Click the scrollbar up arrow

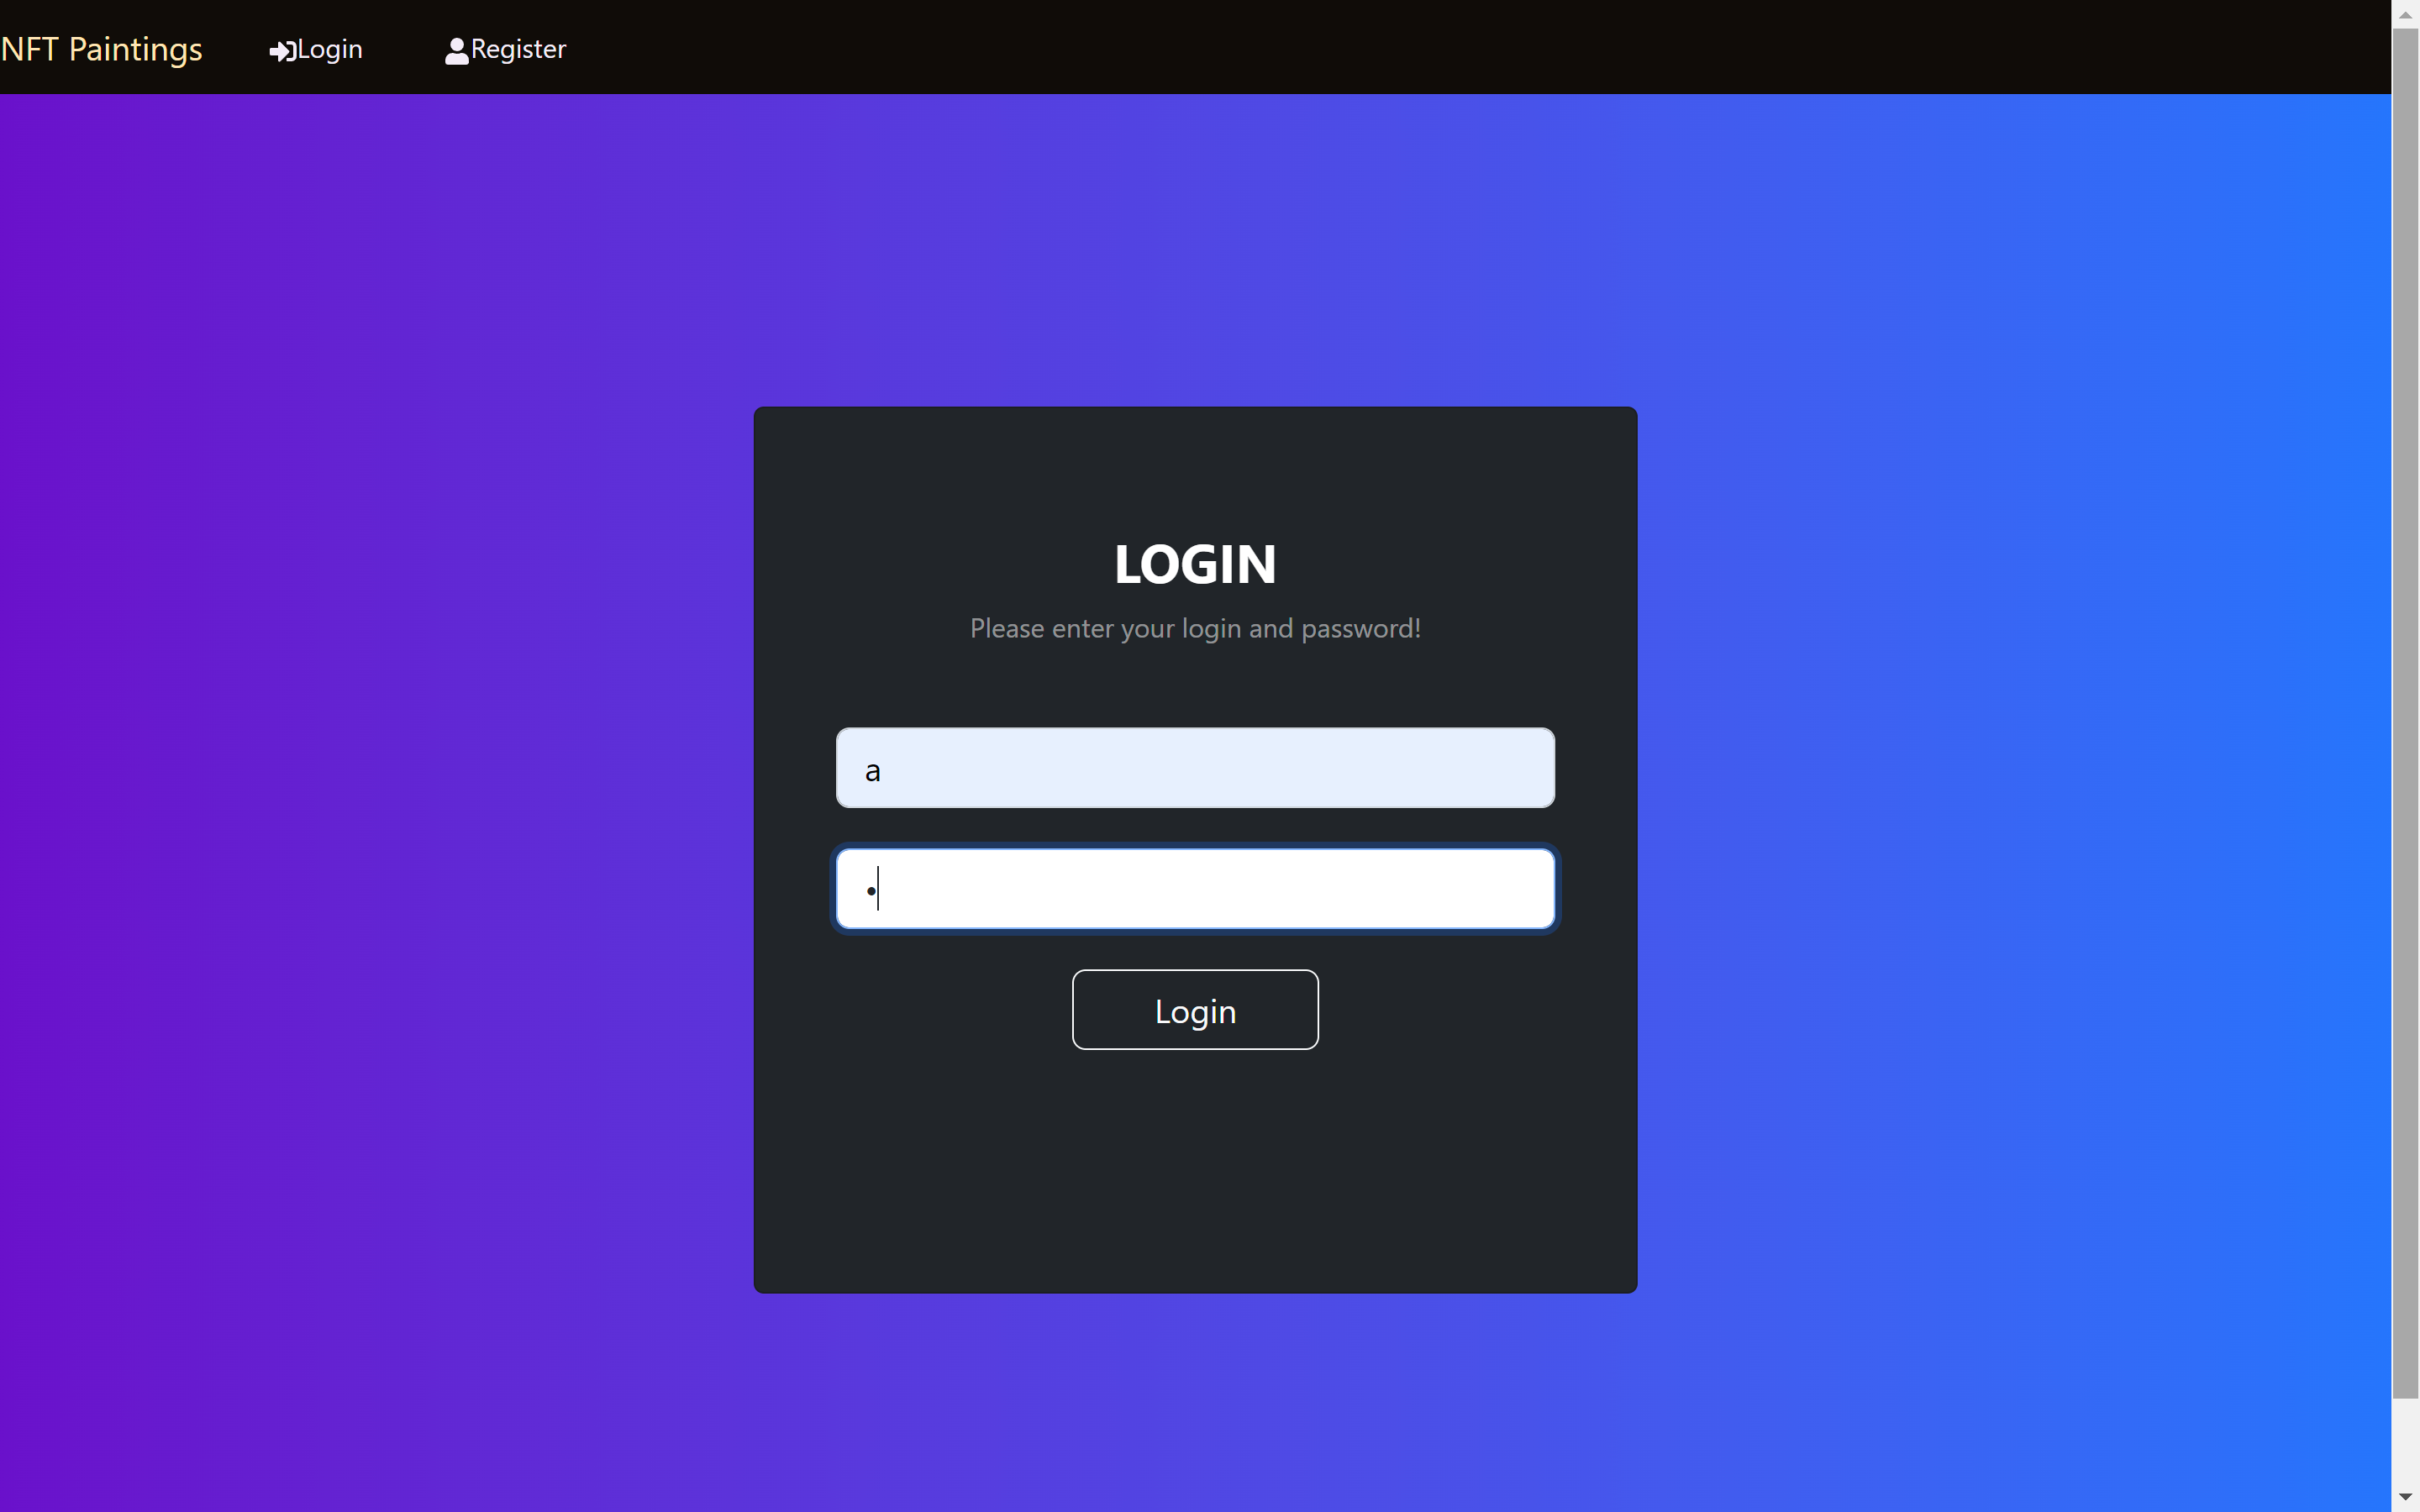click(x=2405, y=15)
